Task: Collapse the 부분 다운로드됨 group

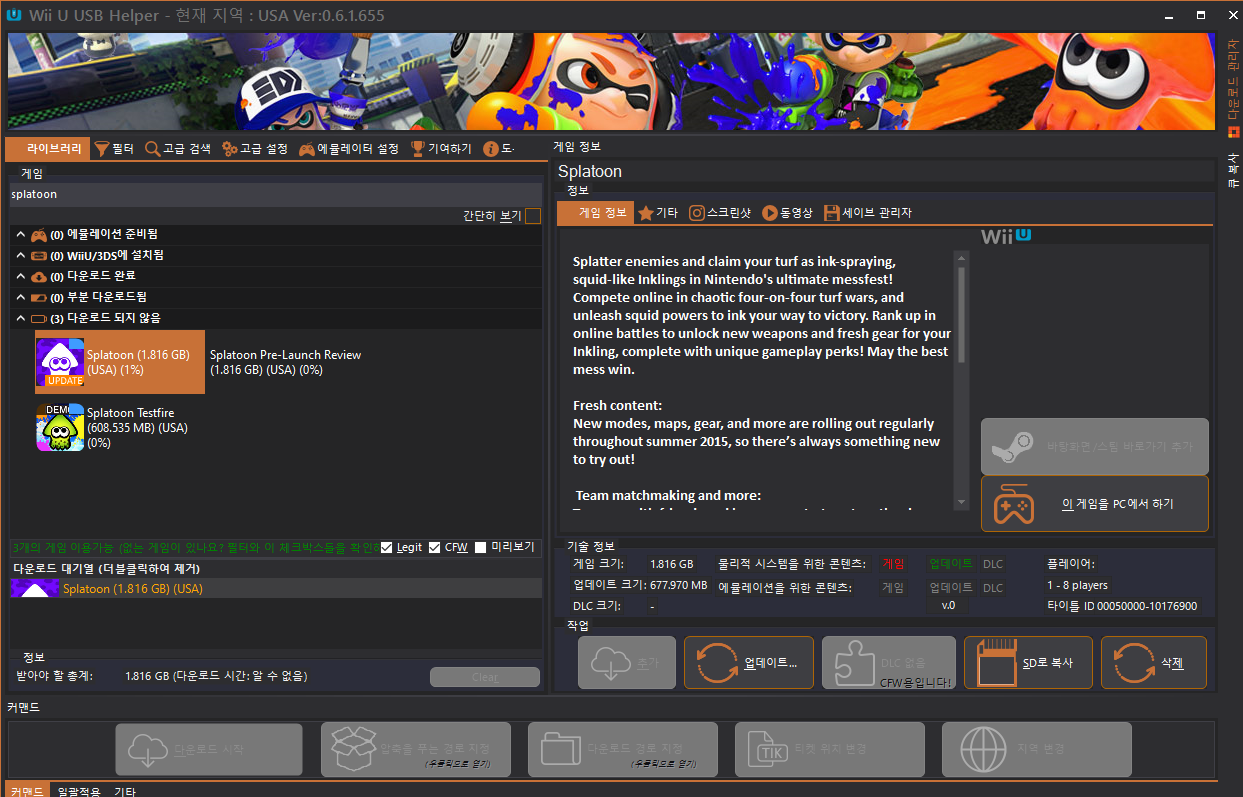Action: (x=19, y=297)
